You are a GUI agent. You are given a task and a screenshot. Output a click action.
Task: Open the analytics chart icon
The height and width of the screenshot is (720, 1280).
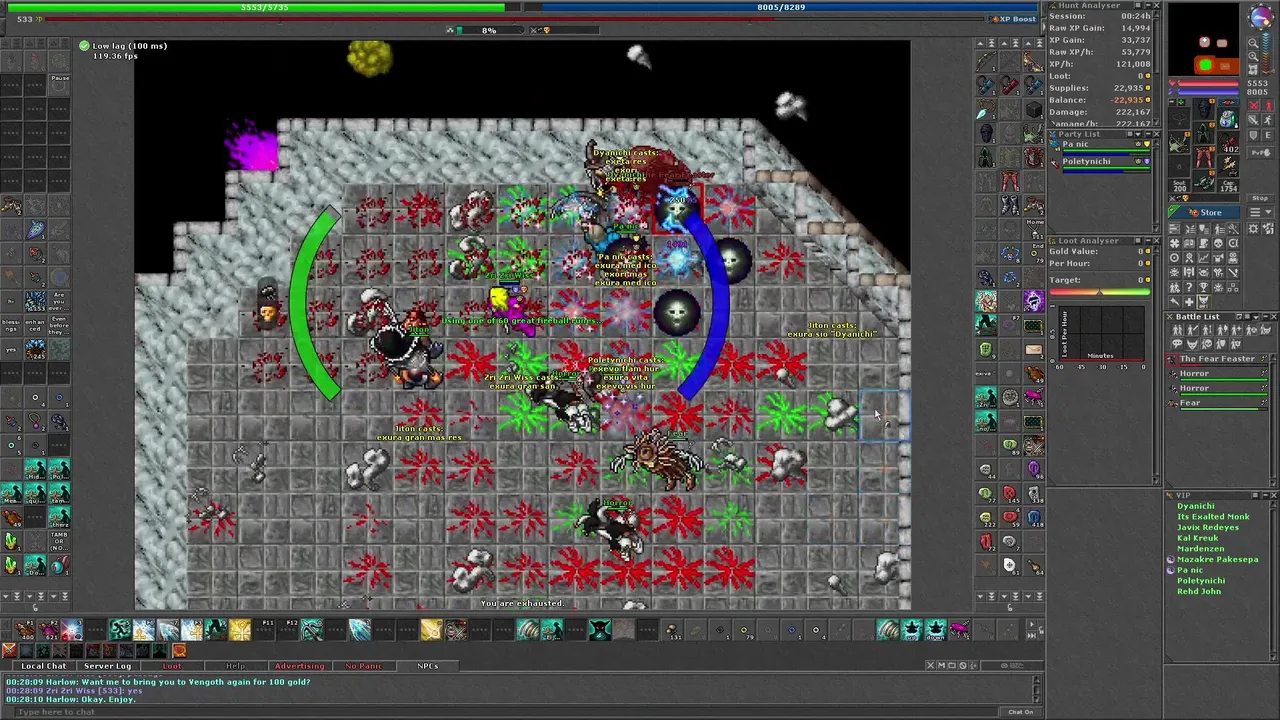coord(1204,257)
